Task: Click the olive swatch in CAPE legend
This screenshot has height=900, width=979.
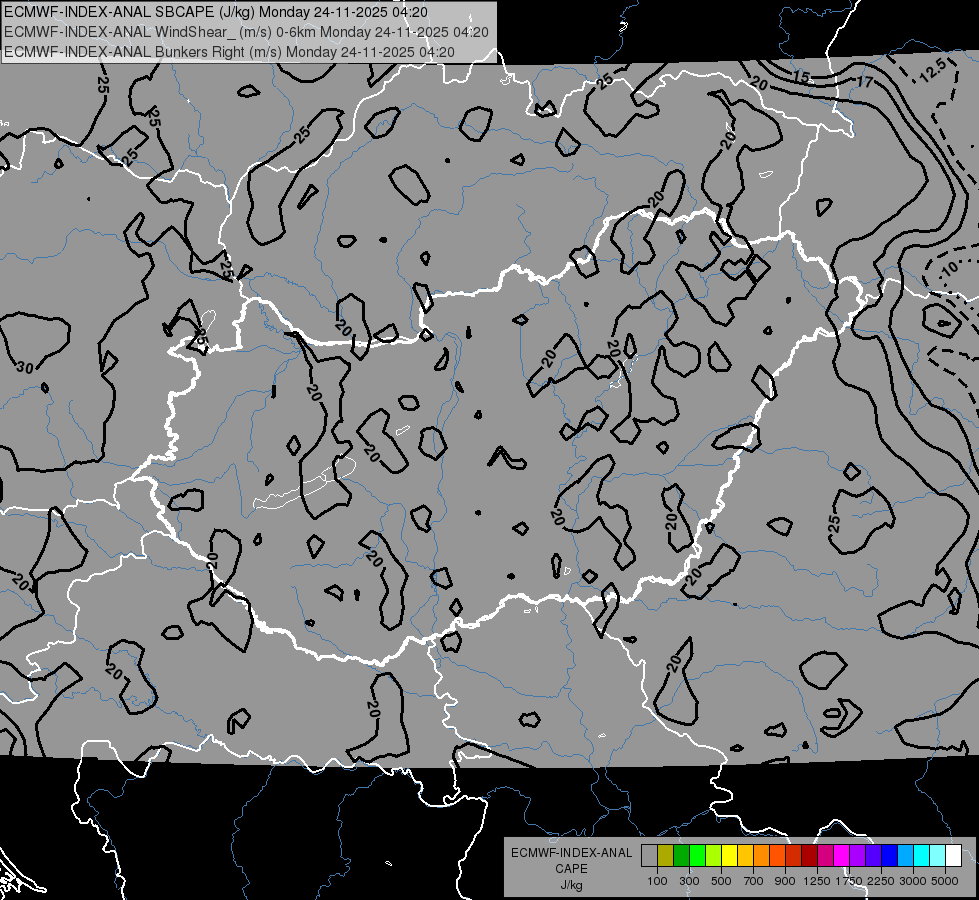Action: point(666,855)
